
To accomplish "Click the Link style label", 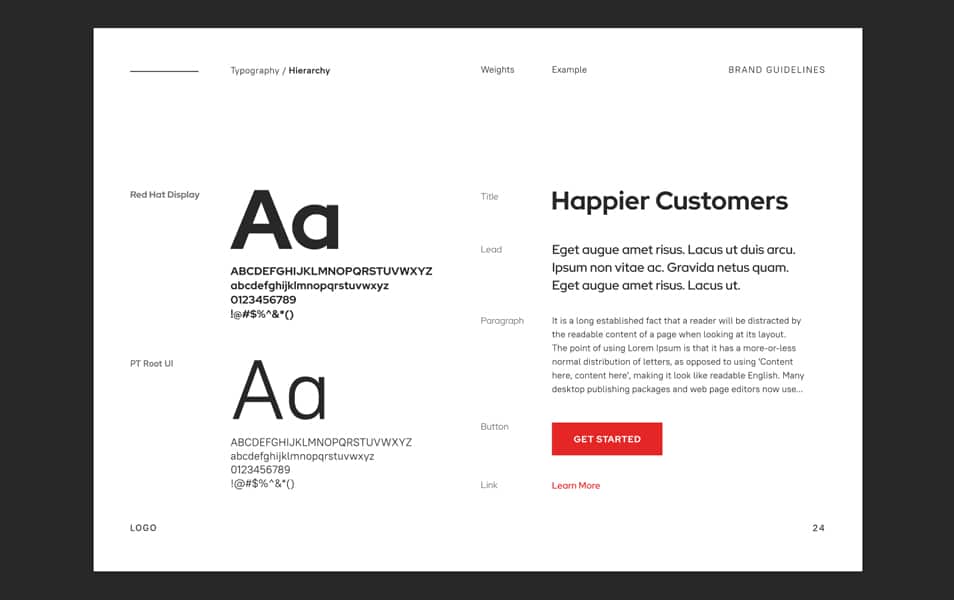I will click(488, 485).
